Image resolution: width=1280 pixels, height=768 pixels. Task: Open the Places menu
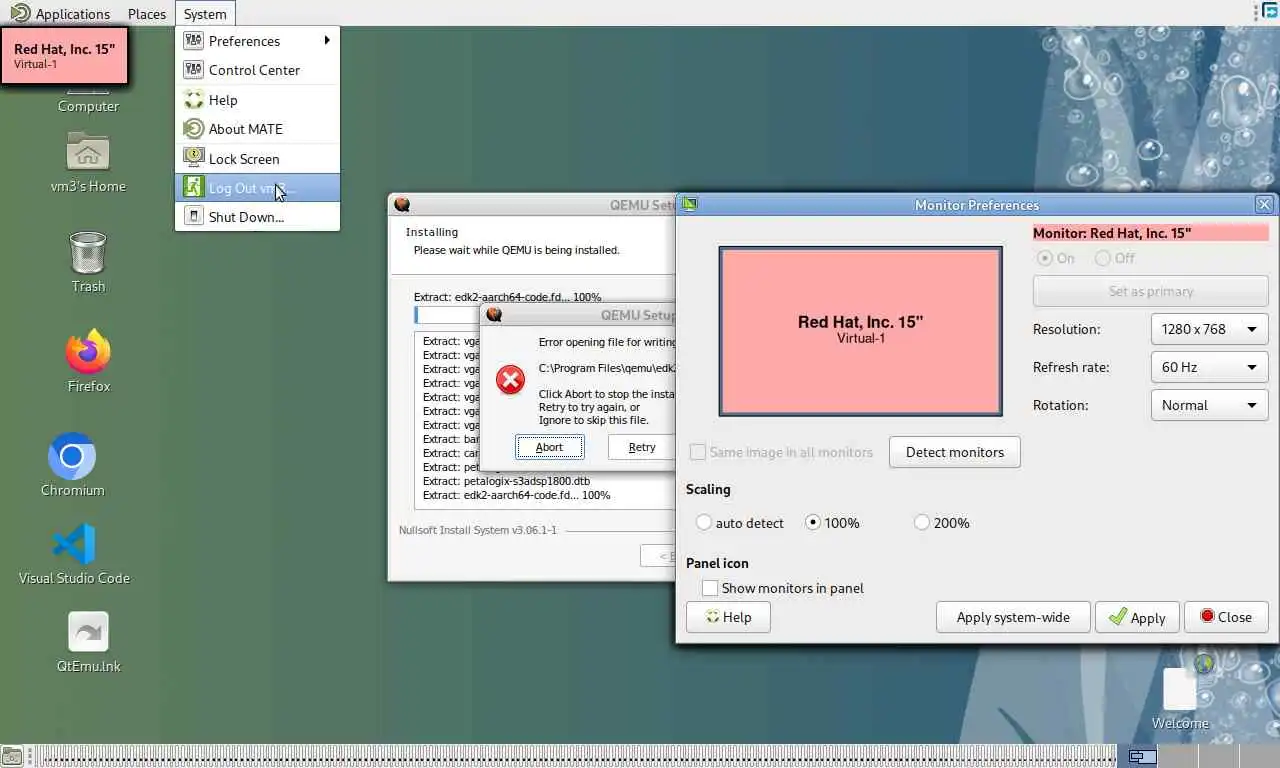pos(147,14)
